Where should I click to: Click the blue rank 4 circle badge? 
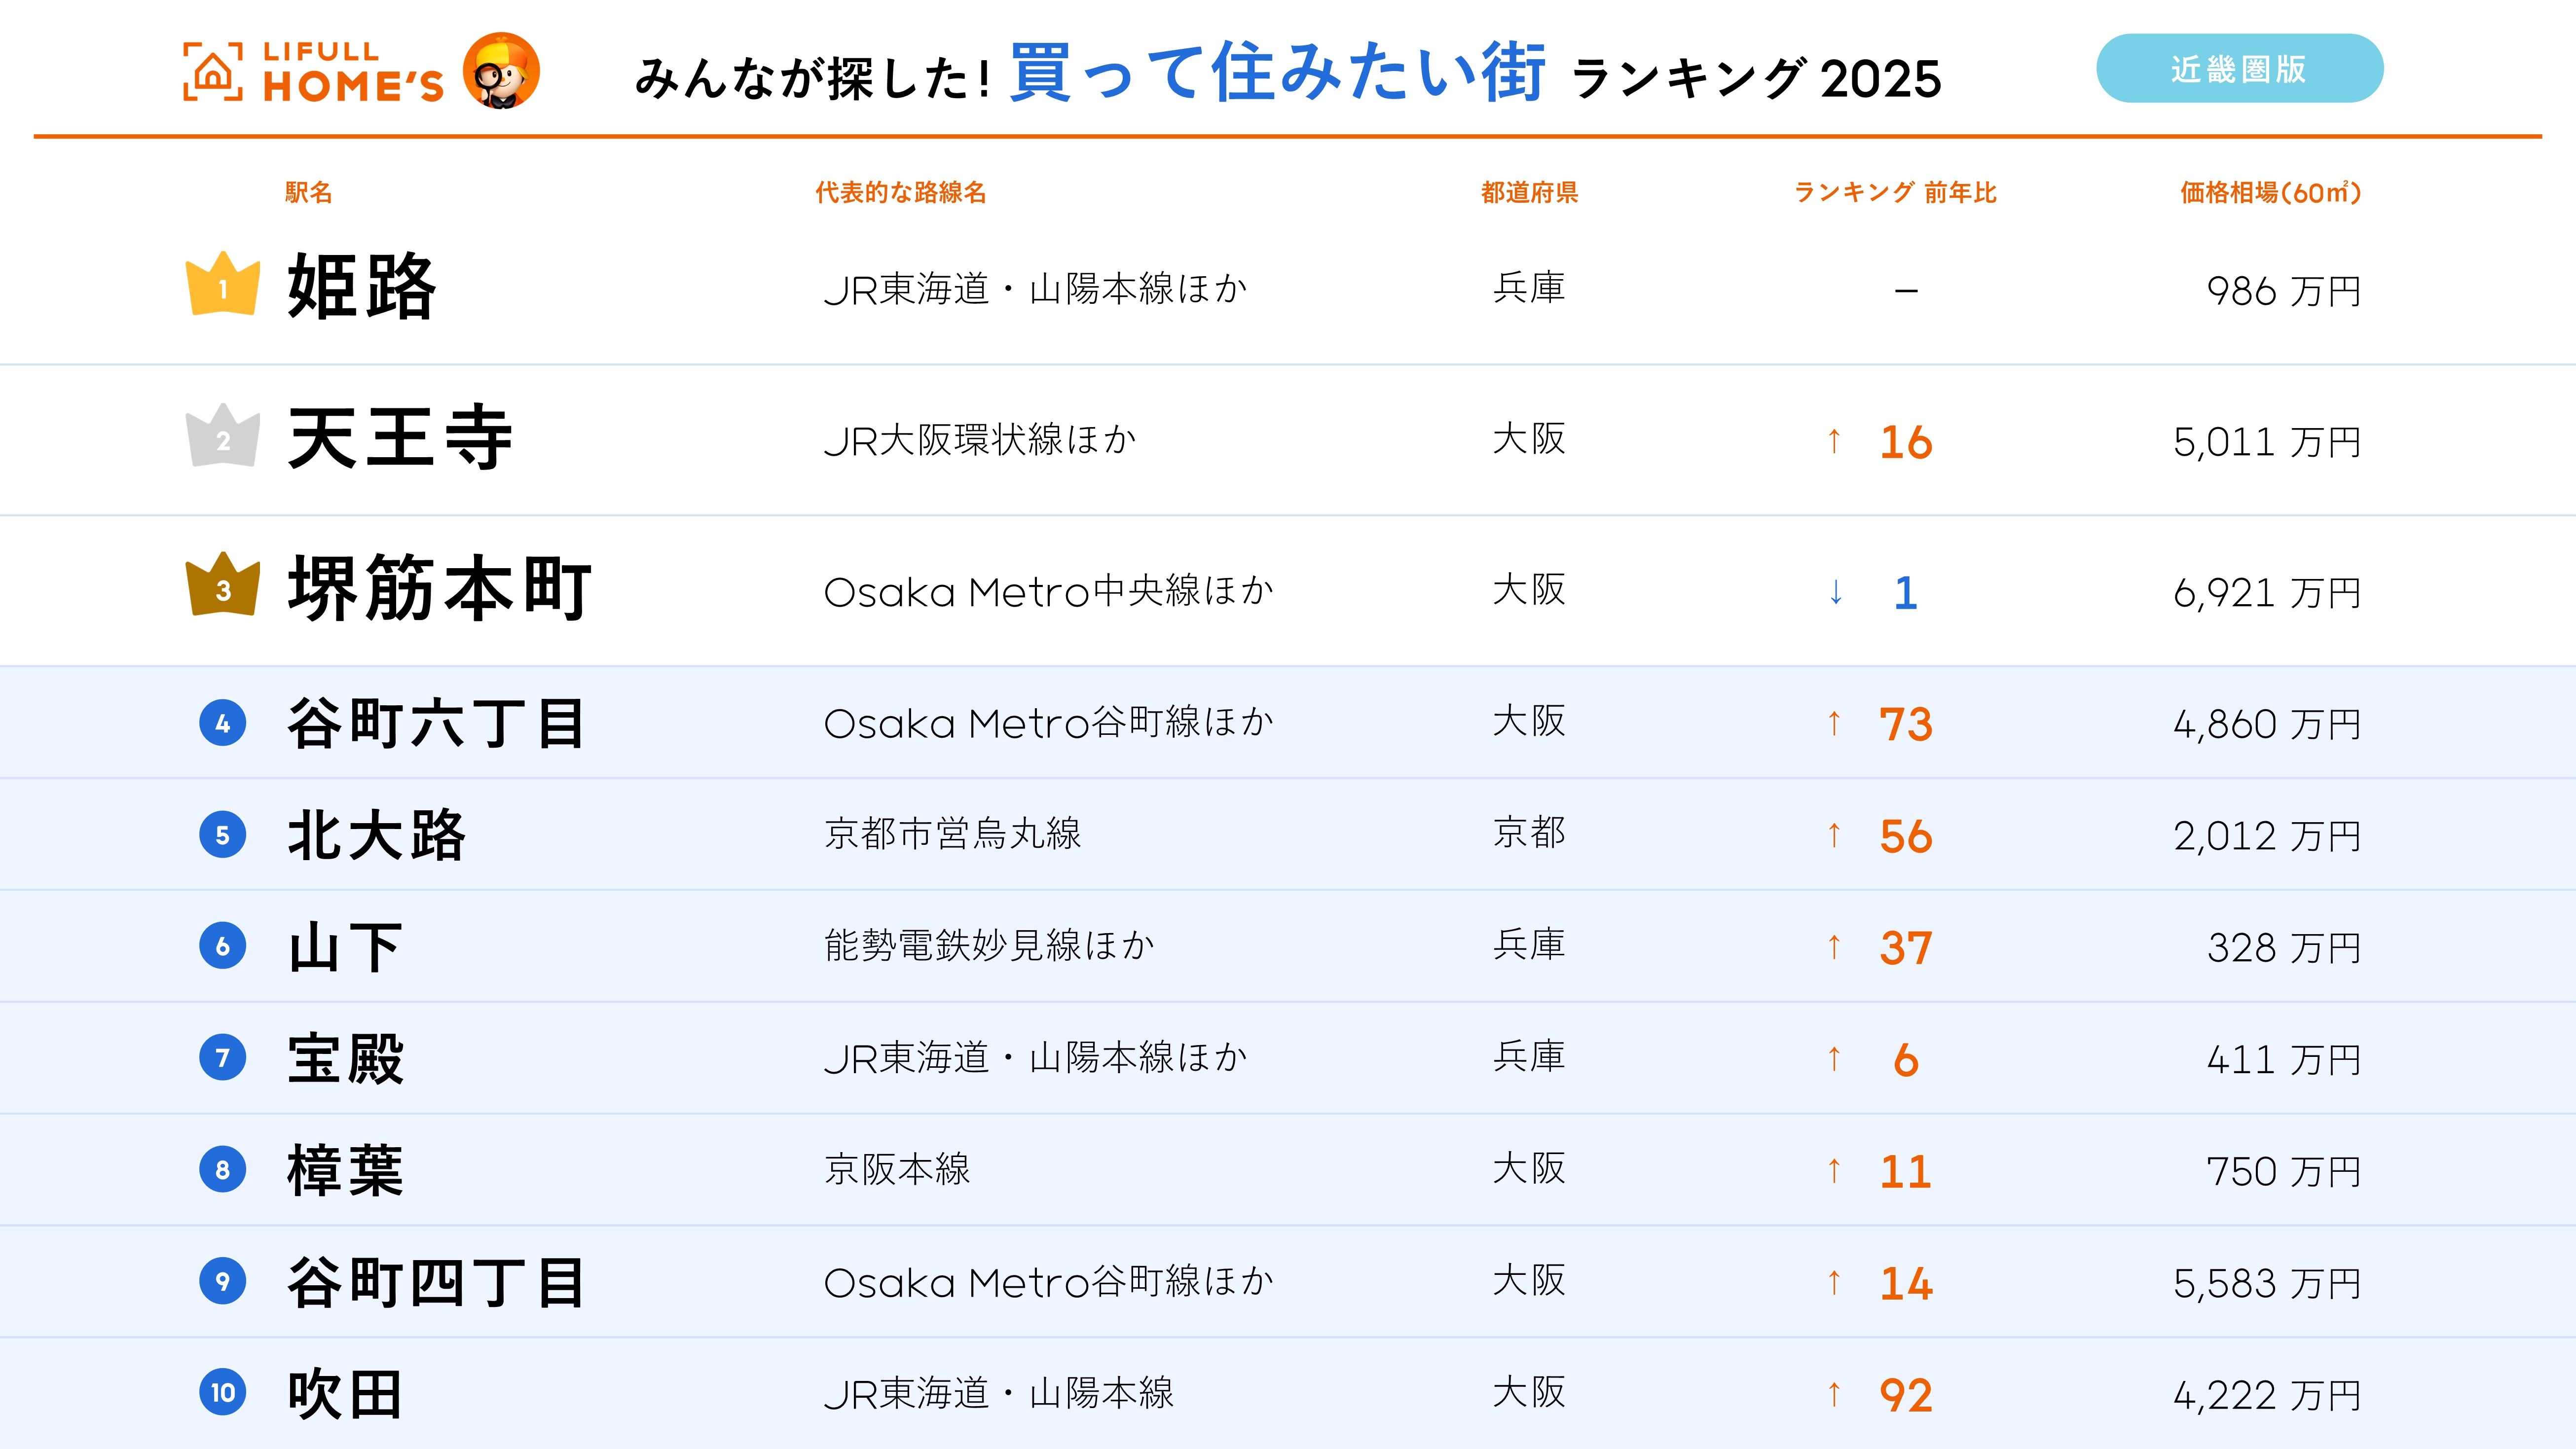(x=223, y=723)
